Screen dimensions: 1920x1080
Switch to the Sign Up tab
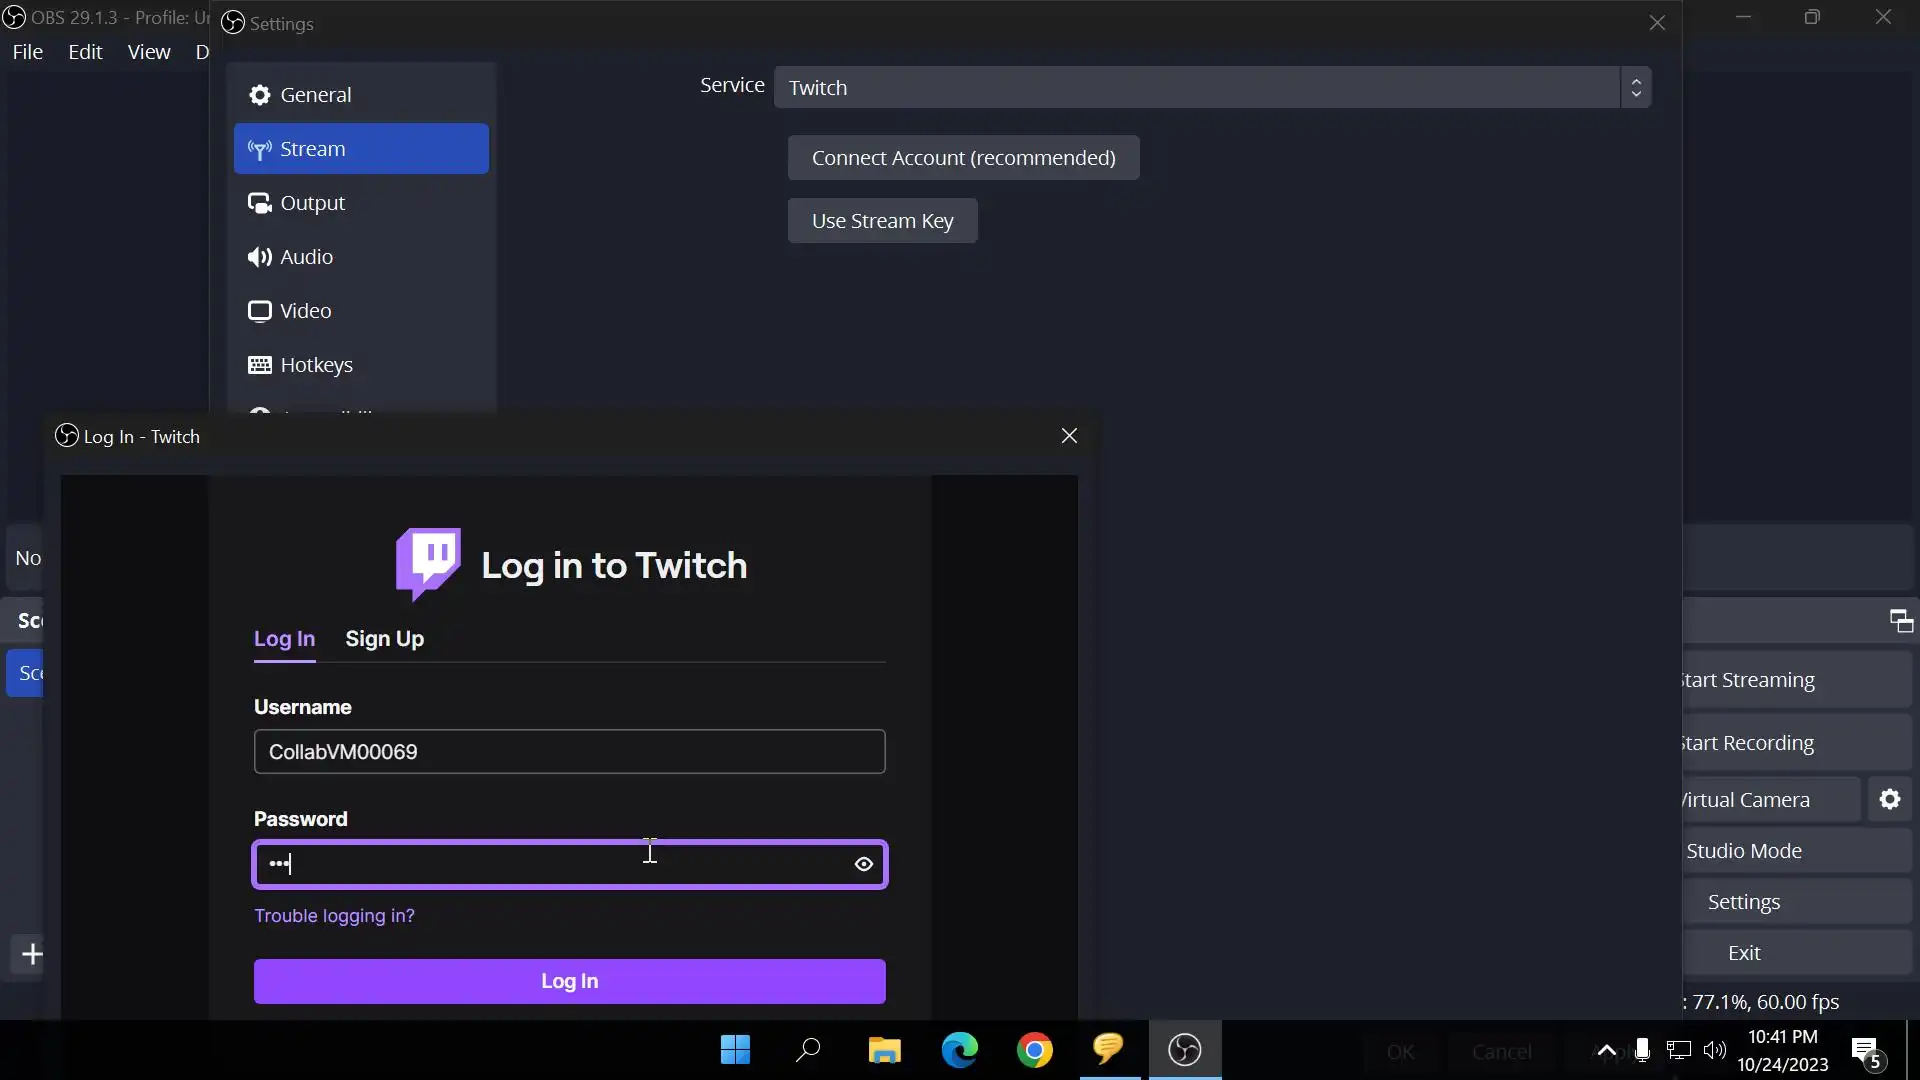(384, 639)
